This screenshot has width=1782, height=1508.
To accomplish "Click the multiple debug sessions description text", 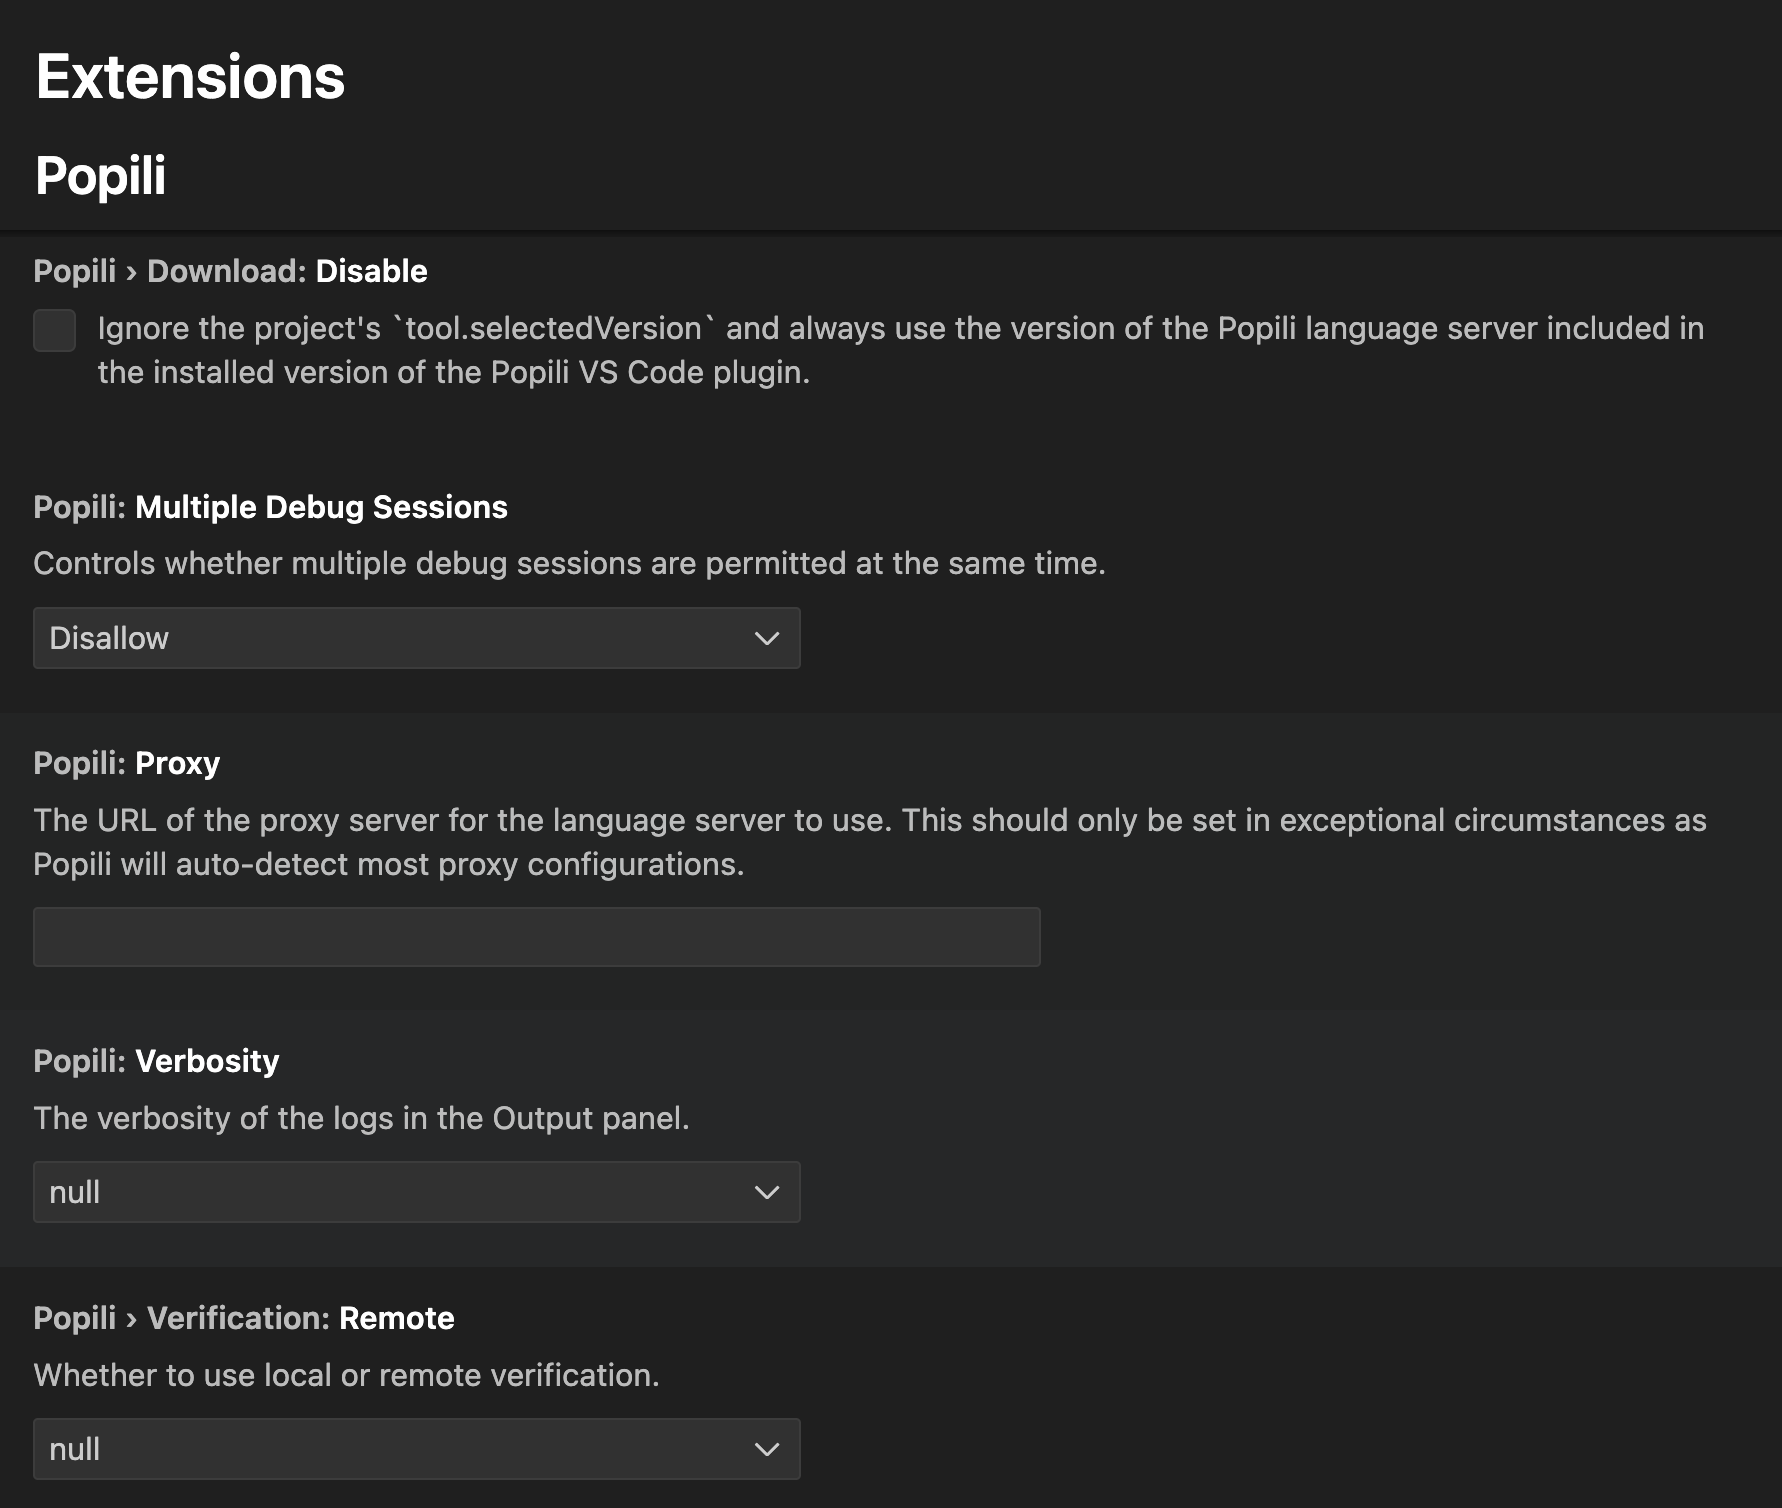I will click(570, 563).
